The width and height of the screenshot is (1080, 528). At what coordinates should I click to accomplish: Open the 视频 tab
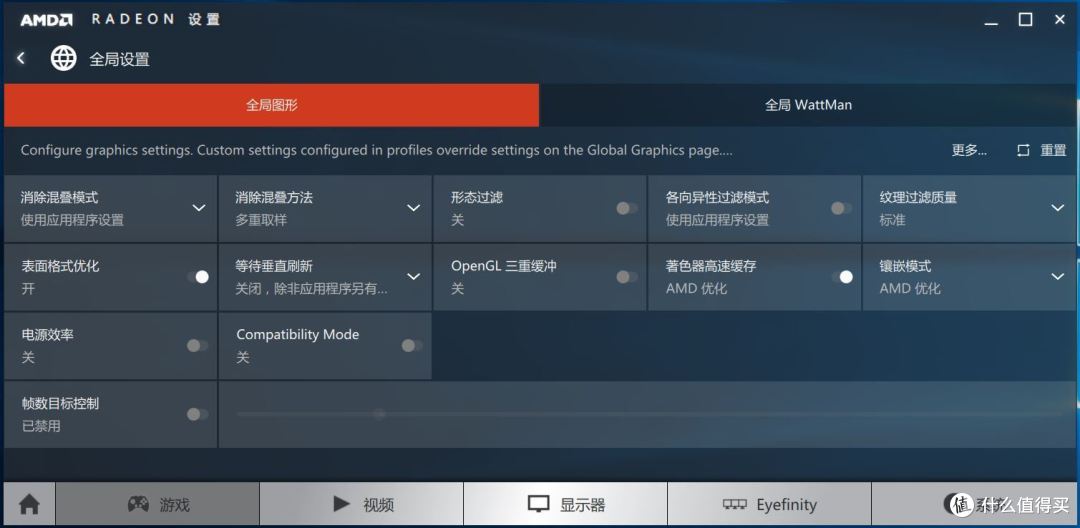point(362,505)
